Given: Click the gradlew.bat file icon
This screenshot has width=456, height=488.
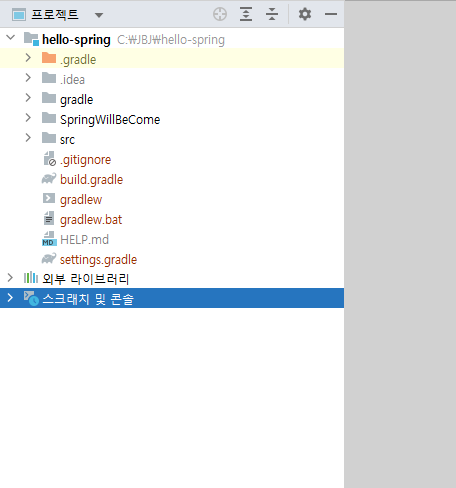Looking at the screenshot, I should tap(49, 218).
